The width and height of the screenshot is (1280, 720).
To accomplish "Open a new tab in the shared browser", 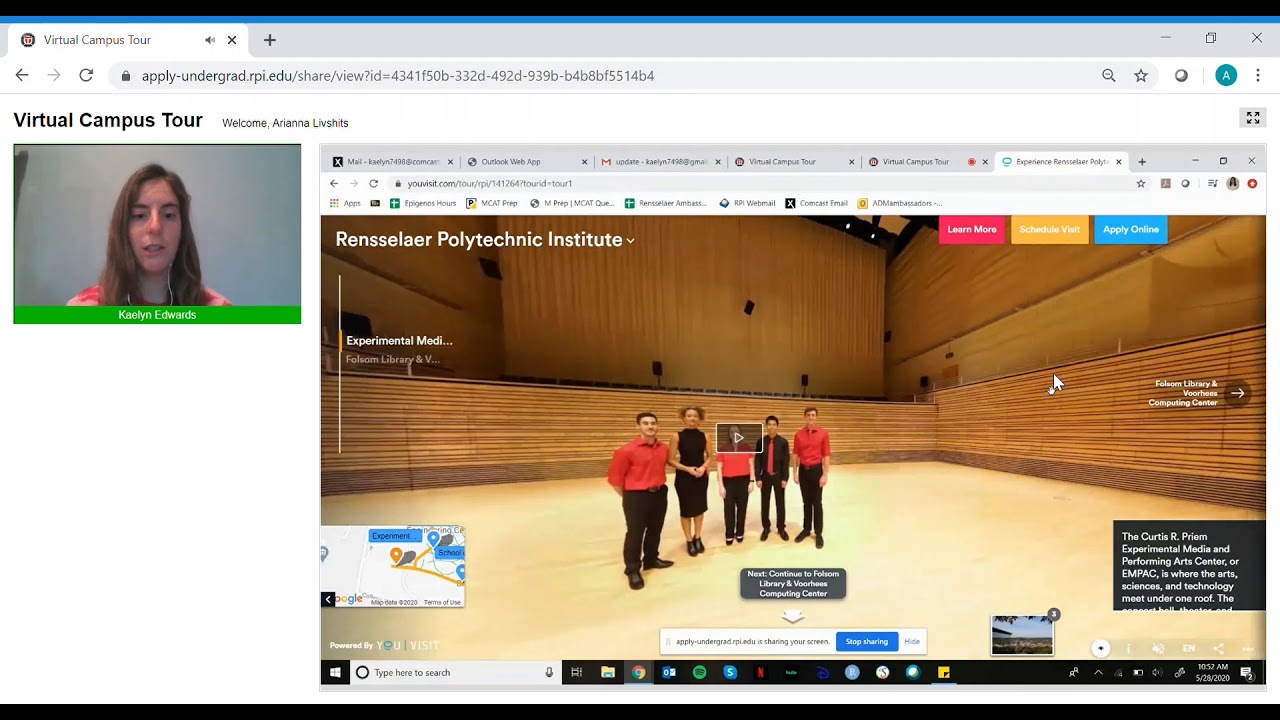I will point(1142,162).
